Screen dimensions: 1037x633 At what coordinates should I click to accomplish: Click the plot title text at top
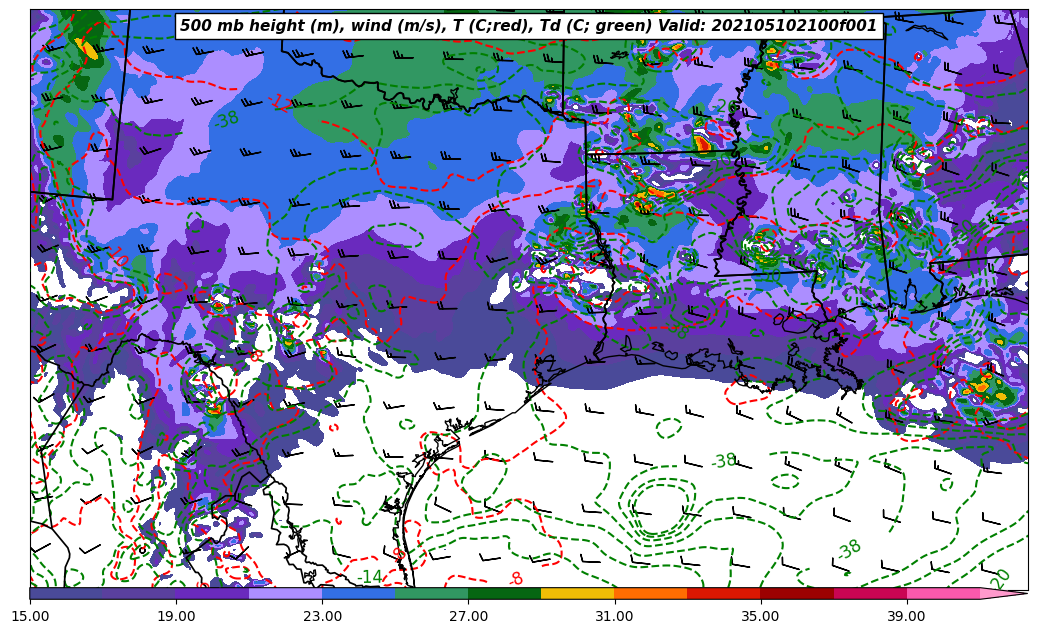tap(529, 26)
